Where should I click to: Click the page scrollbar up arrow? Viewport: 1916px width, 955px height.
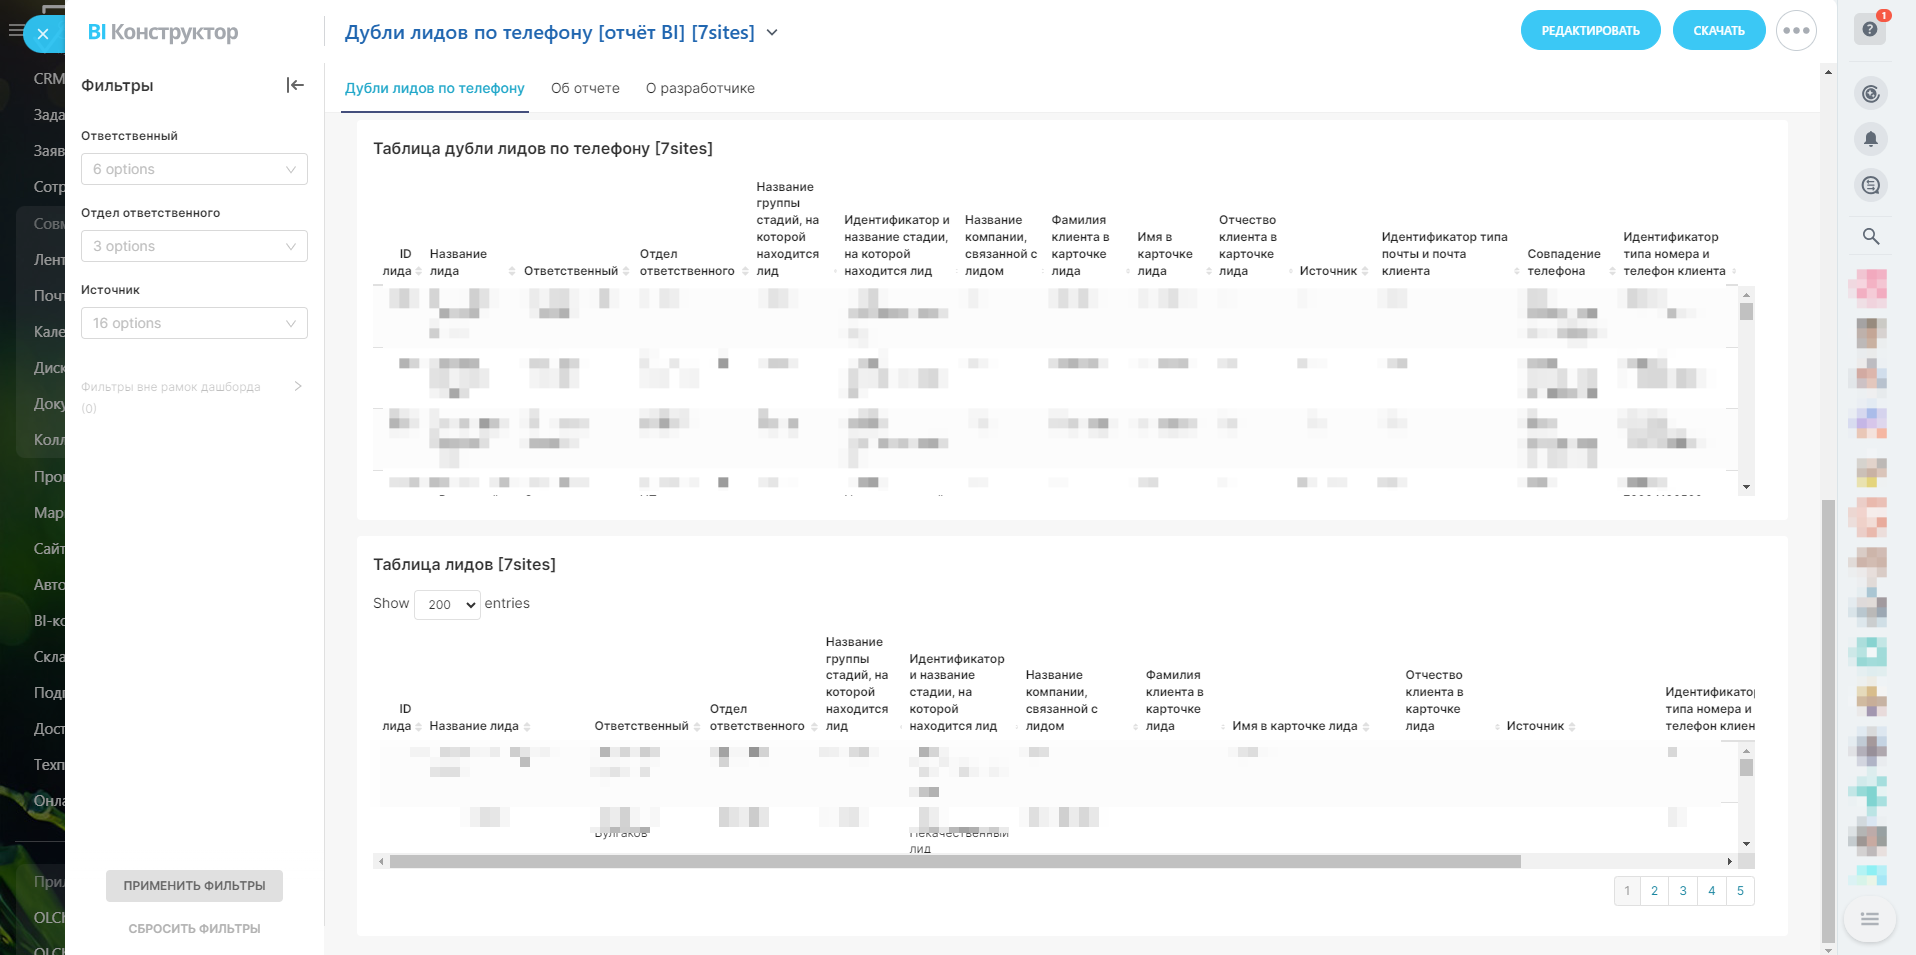[x=1828, y=72]
